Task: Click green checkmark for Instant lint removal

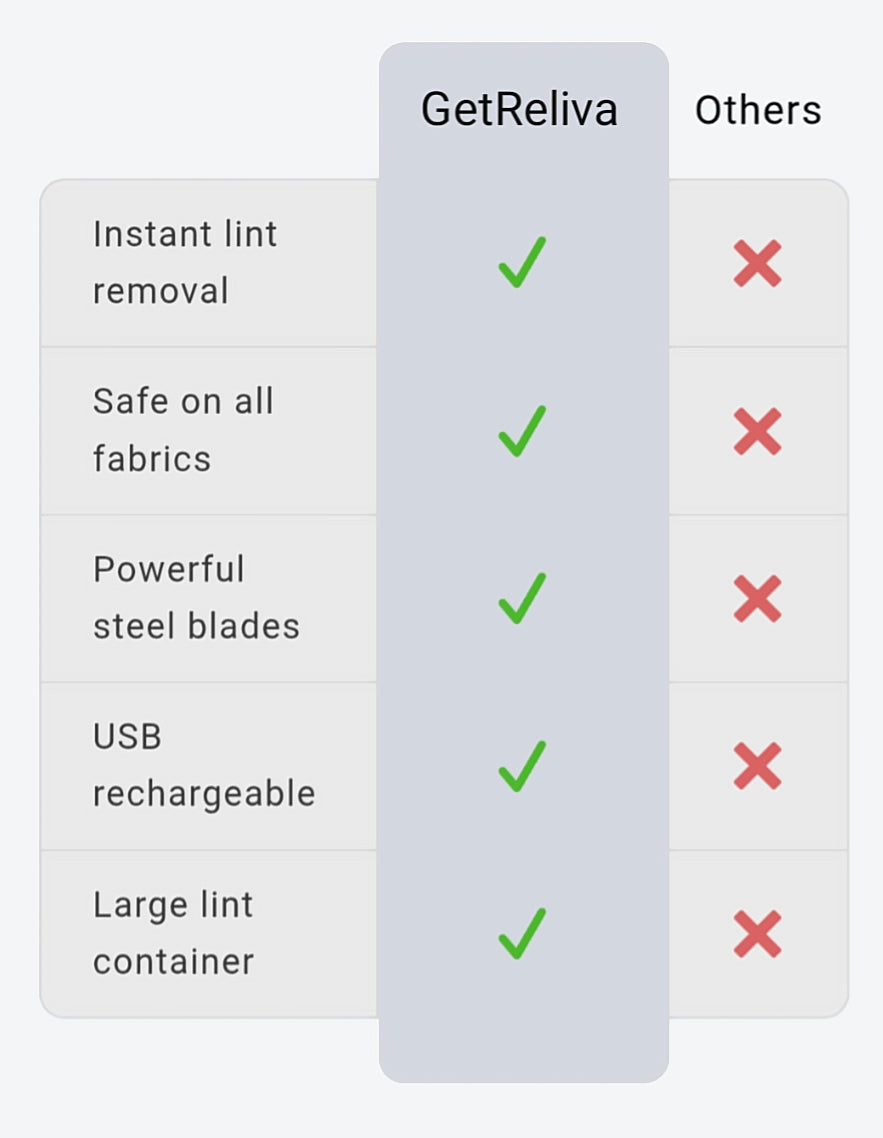Action: (522, 263)
